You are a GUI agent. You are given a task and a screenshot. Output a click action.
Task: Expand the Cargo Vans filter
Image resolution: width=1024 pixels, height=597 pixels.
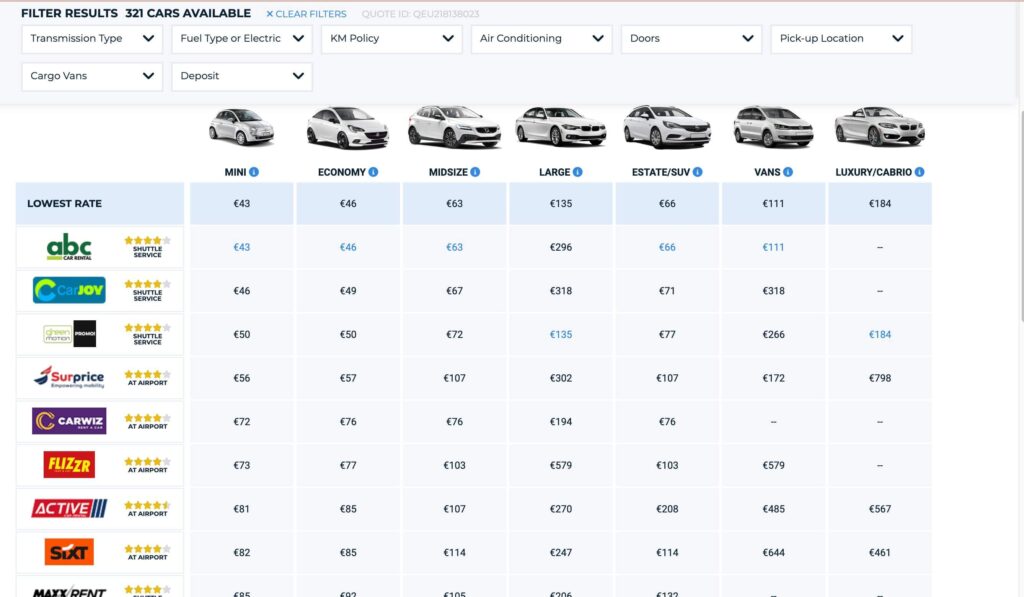92,76
